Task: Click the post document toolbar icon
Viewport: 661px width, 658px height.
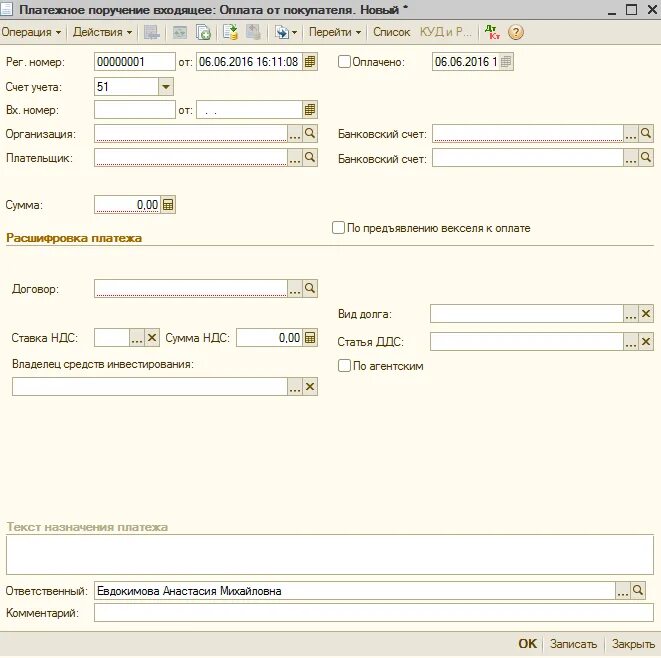Action: point(230,32)
